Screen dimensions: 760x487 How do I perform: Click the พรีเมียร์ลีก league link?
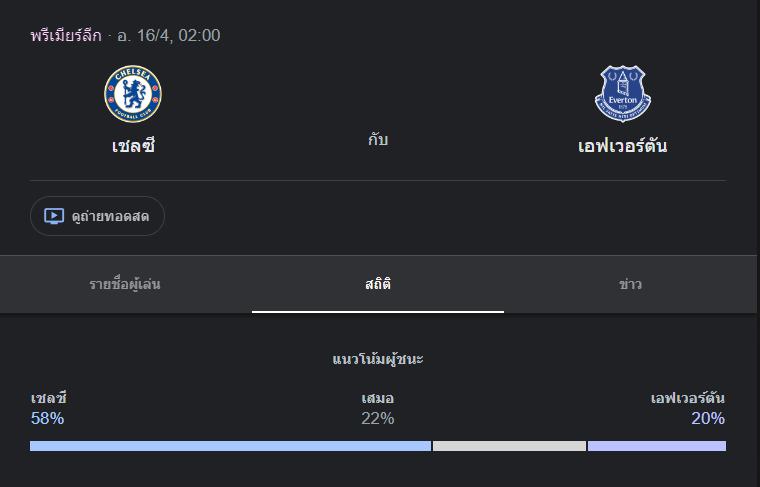coord(66,36)
